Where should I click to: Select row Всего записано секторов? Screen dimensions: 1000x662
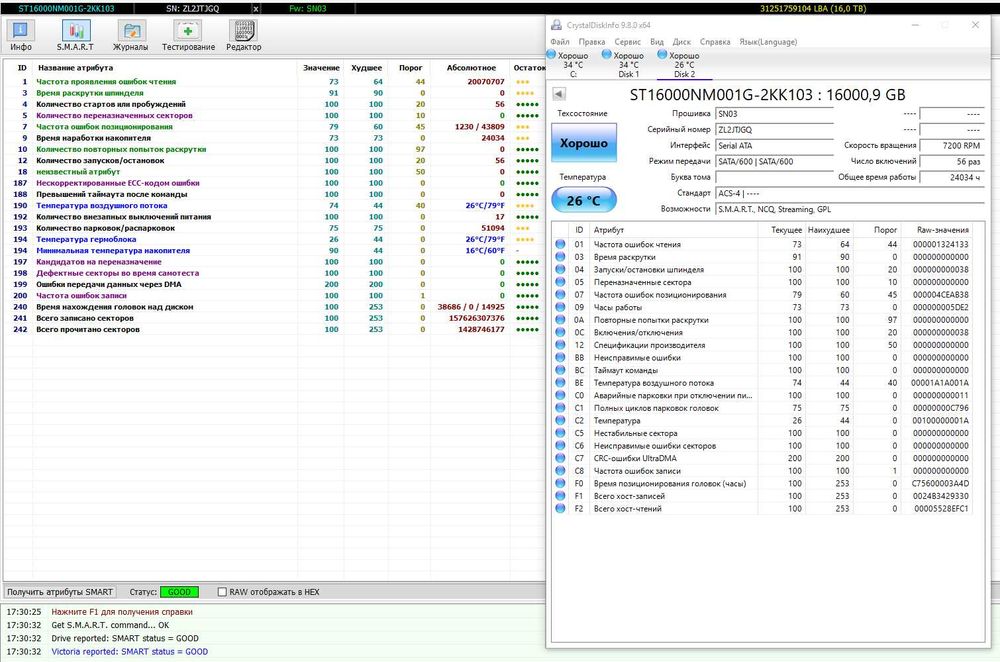point(274,318)
